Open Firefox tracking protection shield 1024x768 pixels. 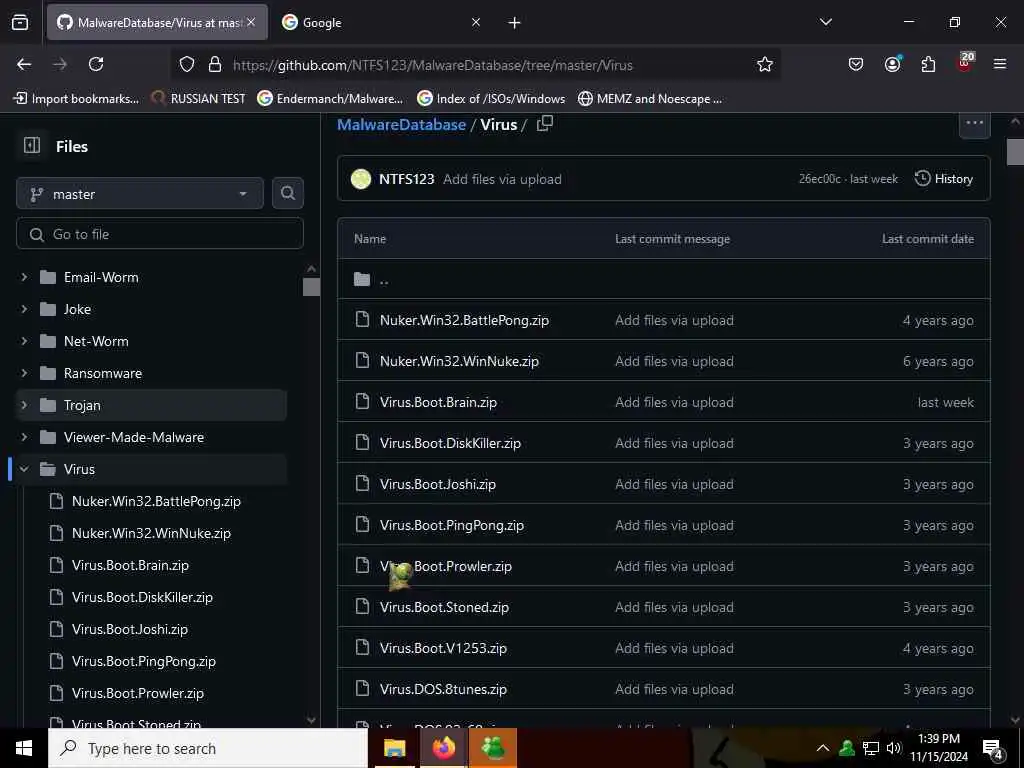pos(187,64)
